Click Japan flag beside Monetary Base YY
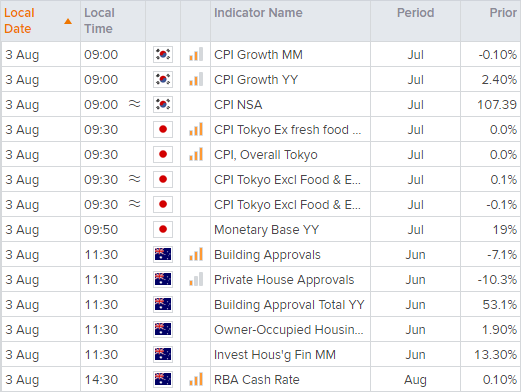Image resolution: width=521 pixels, height=392 pixels. point(163,229)
